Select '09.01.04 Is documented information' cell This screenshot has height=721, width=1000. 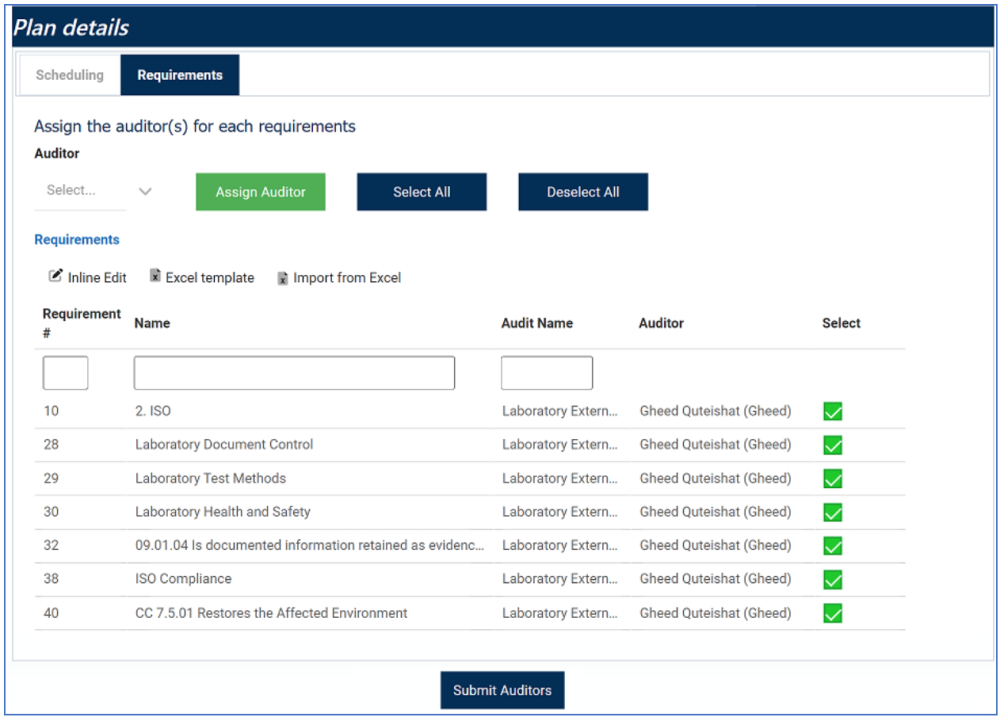[x=309, y=546]
